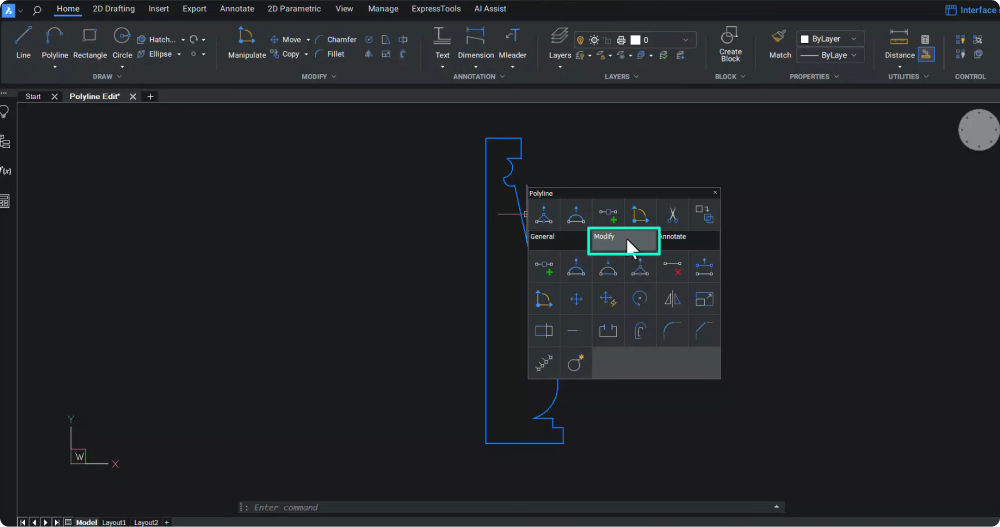This screenshot has width=1000, height=527.
Task: Choose the Rotate icon in the Polyline panel
Action: tap(640, 298)
